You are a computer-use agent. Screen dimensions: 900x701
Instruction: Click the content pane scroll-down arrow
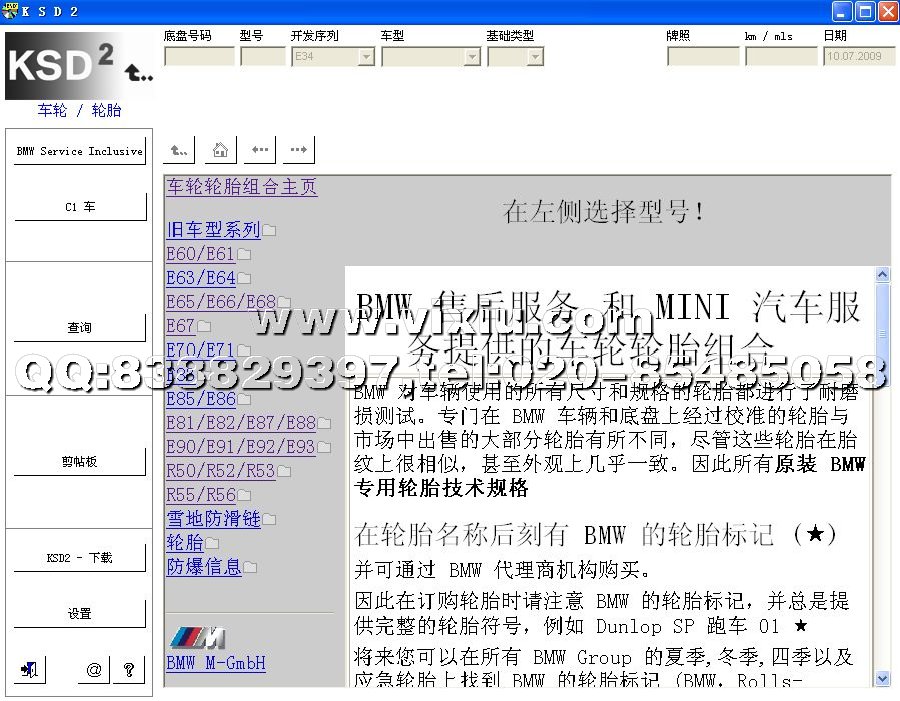pos(882,678)
